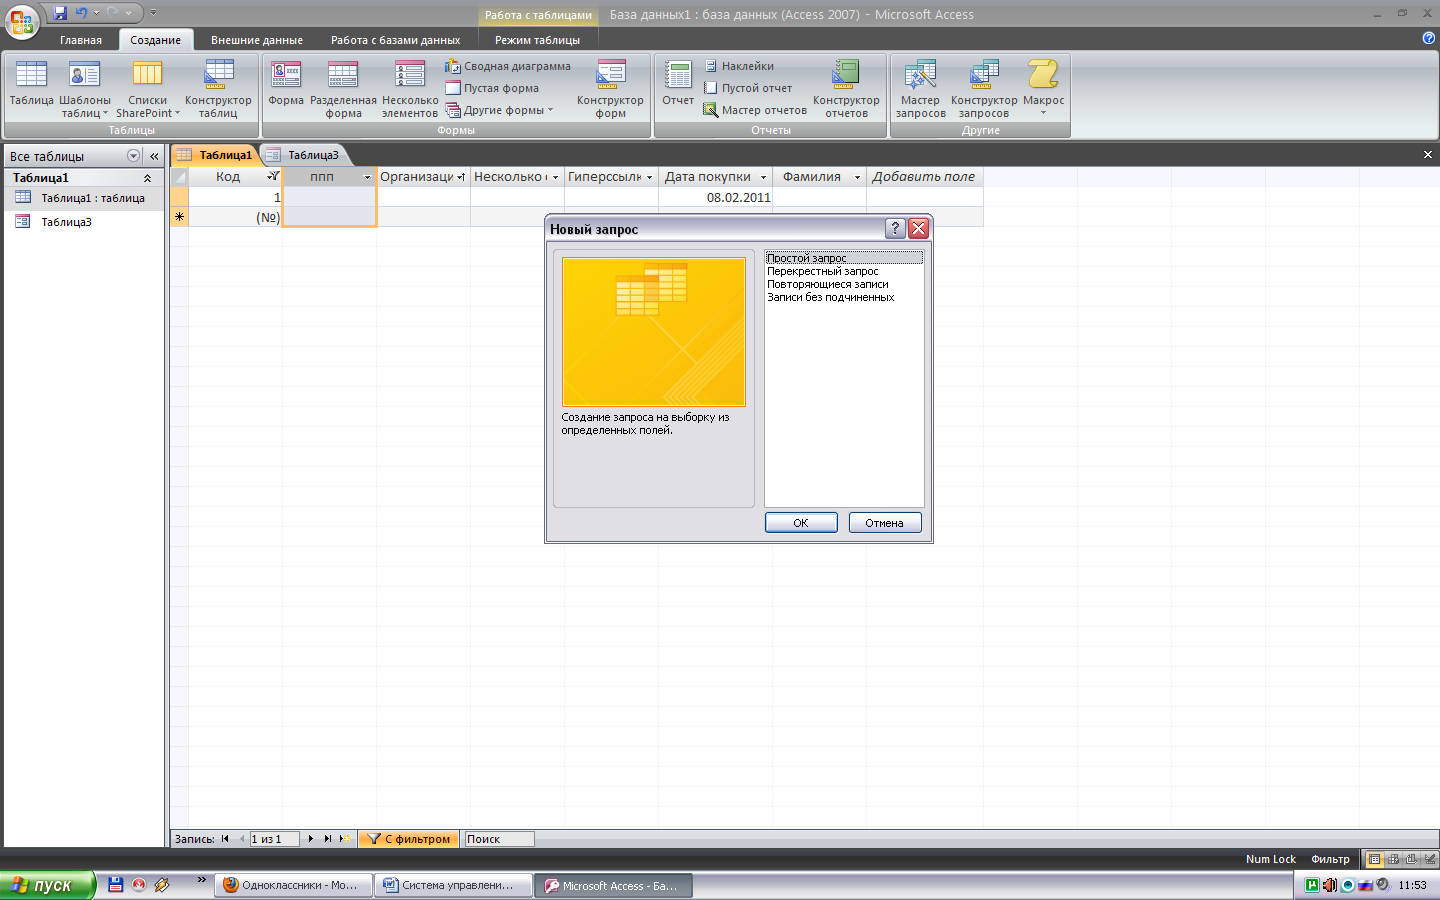Create new blank record in navigation bar
This screenshot has height=900, width=1440.
tap(344, 839)
